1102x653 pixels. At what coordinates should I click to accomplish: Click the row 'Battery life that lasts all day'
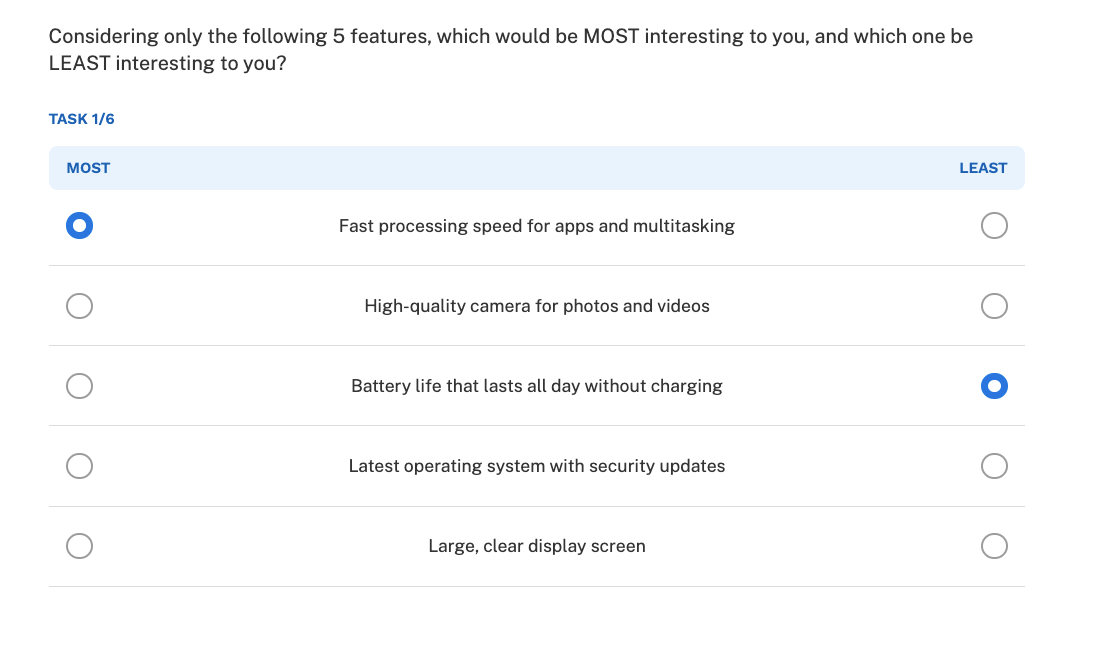pos(536,385)
